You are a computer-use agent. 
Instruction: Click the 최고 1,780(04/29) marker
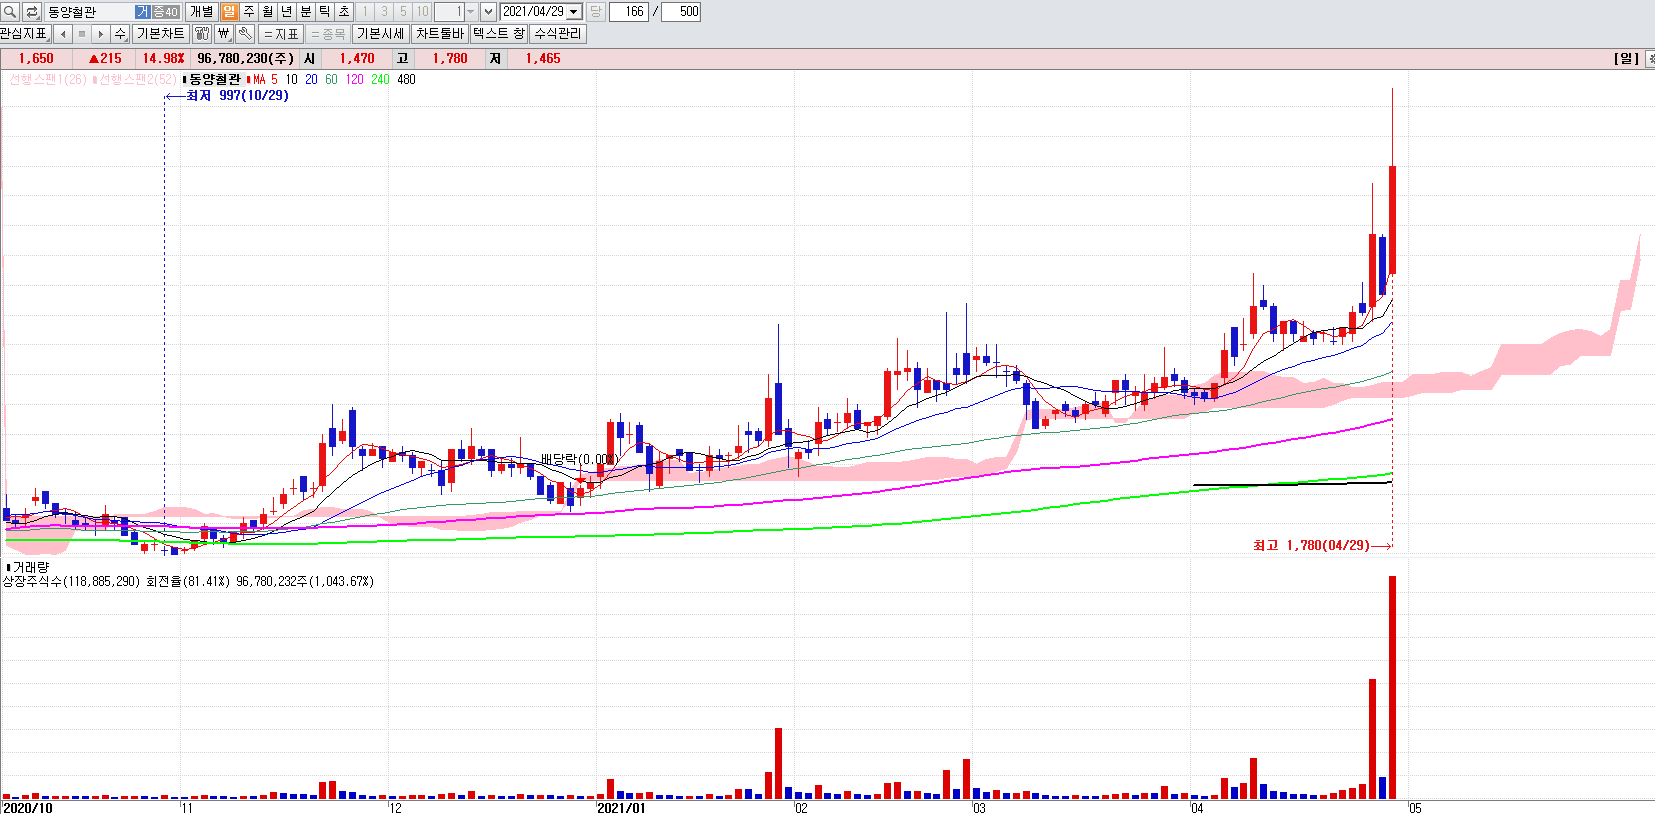[x=1311, y=546]
